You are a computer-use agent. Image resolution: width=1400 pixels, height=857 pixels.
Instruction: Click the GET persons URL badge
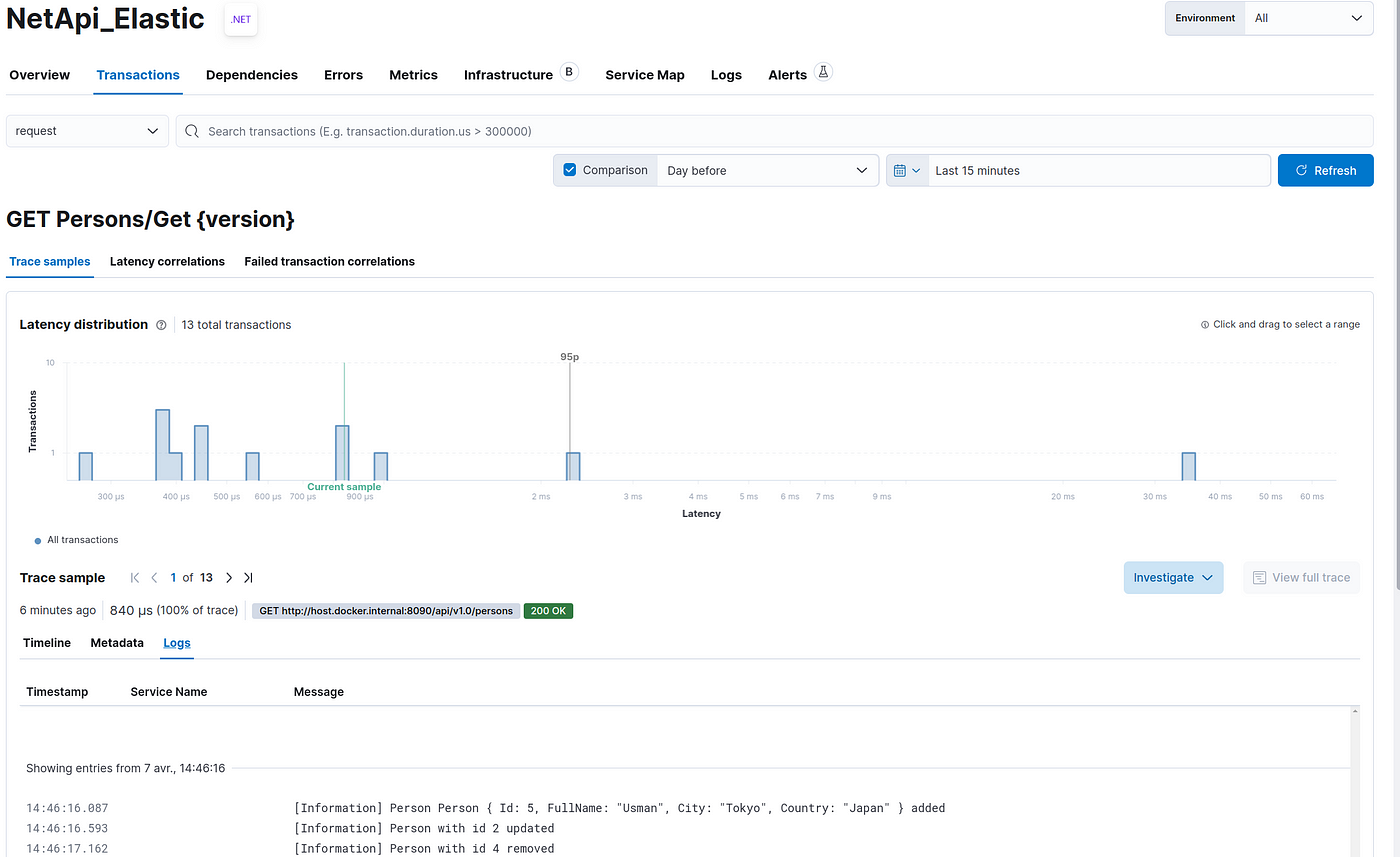click(x=386, y=611)
